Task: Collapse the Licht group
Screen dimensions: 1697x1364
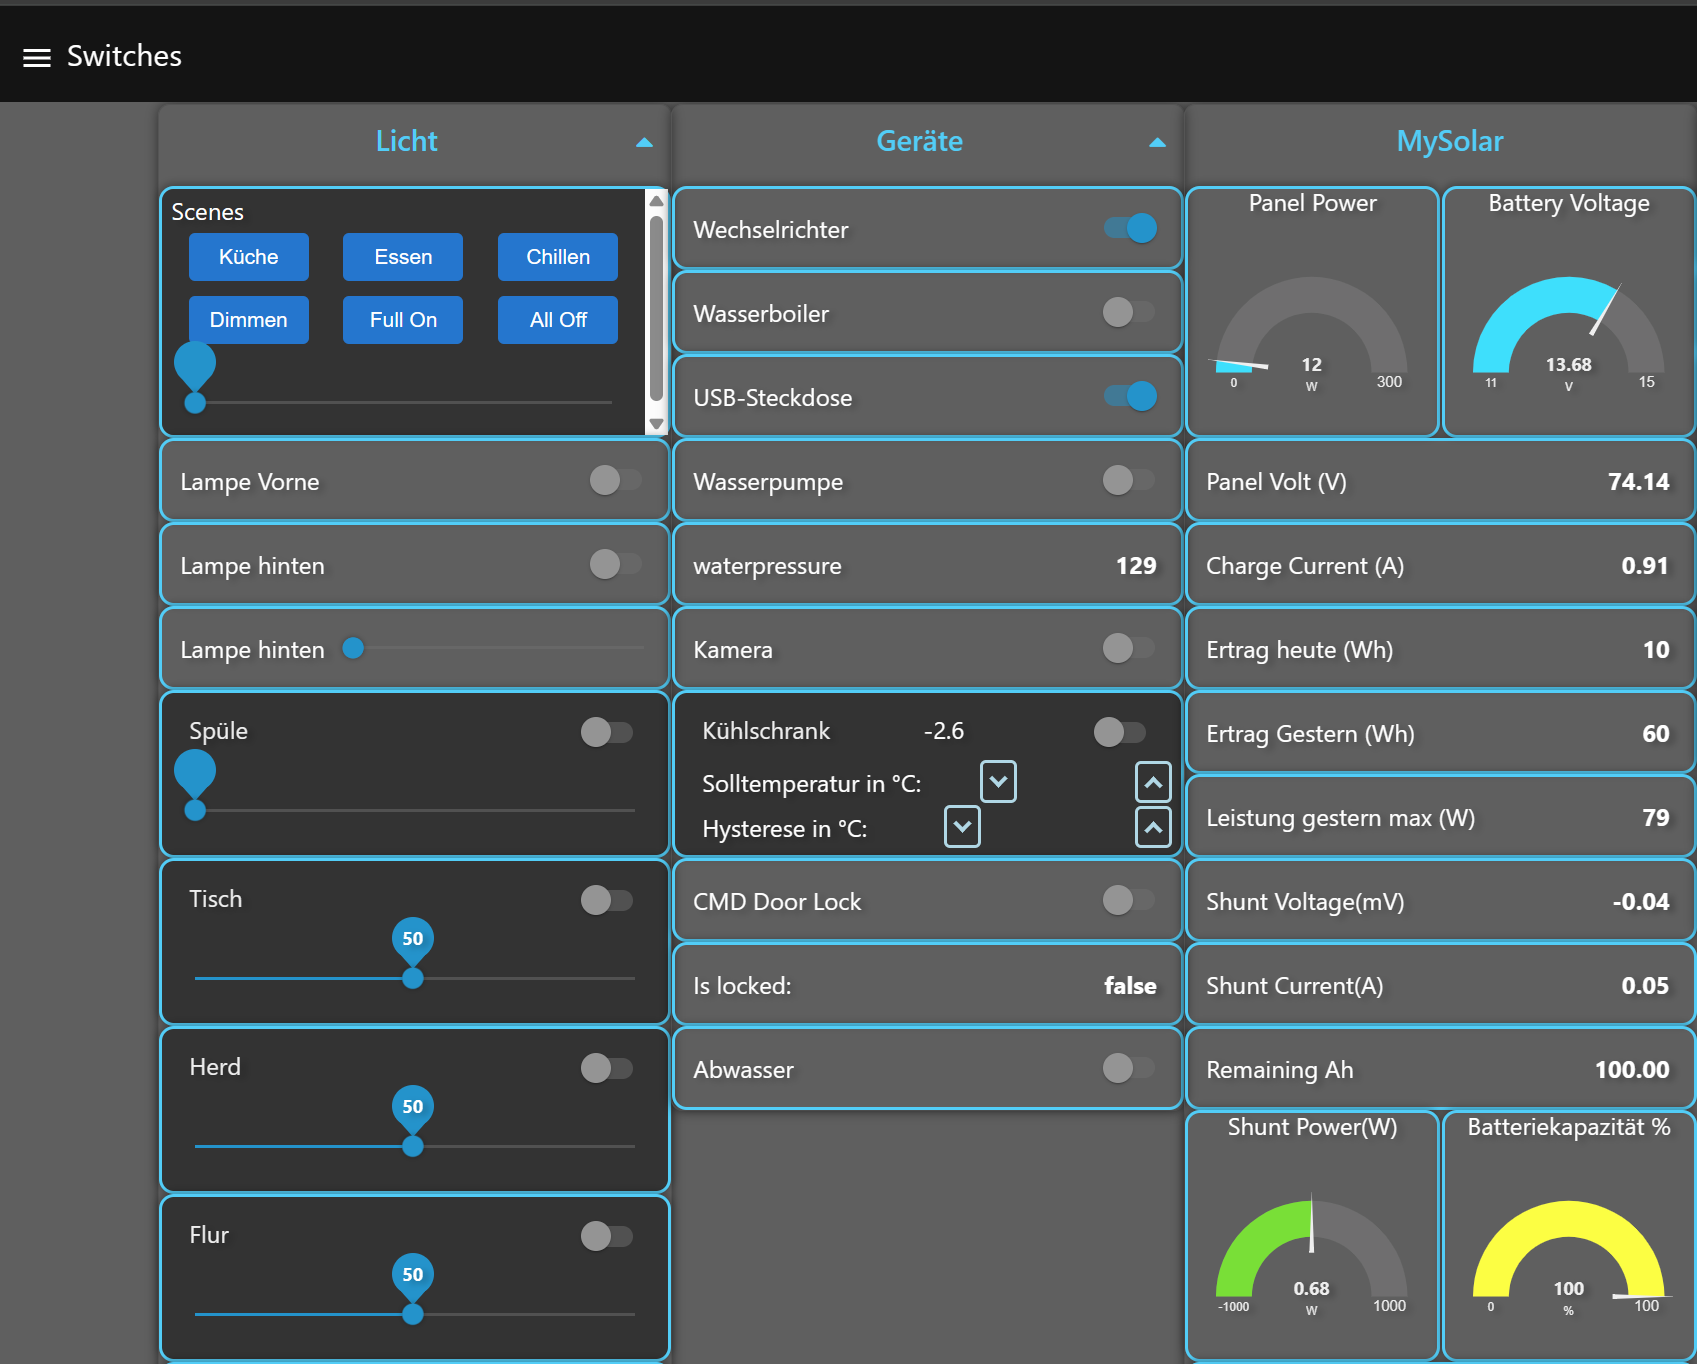Action: tap(644, 143)
